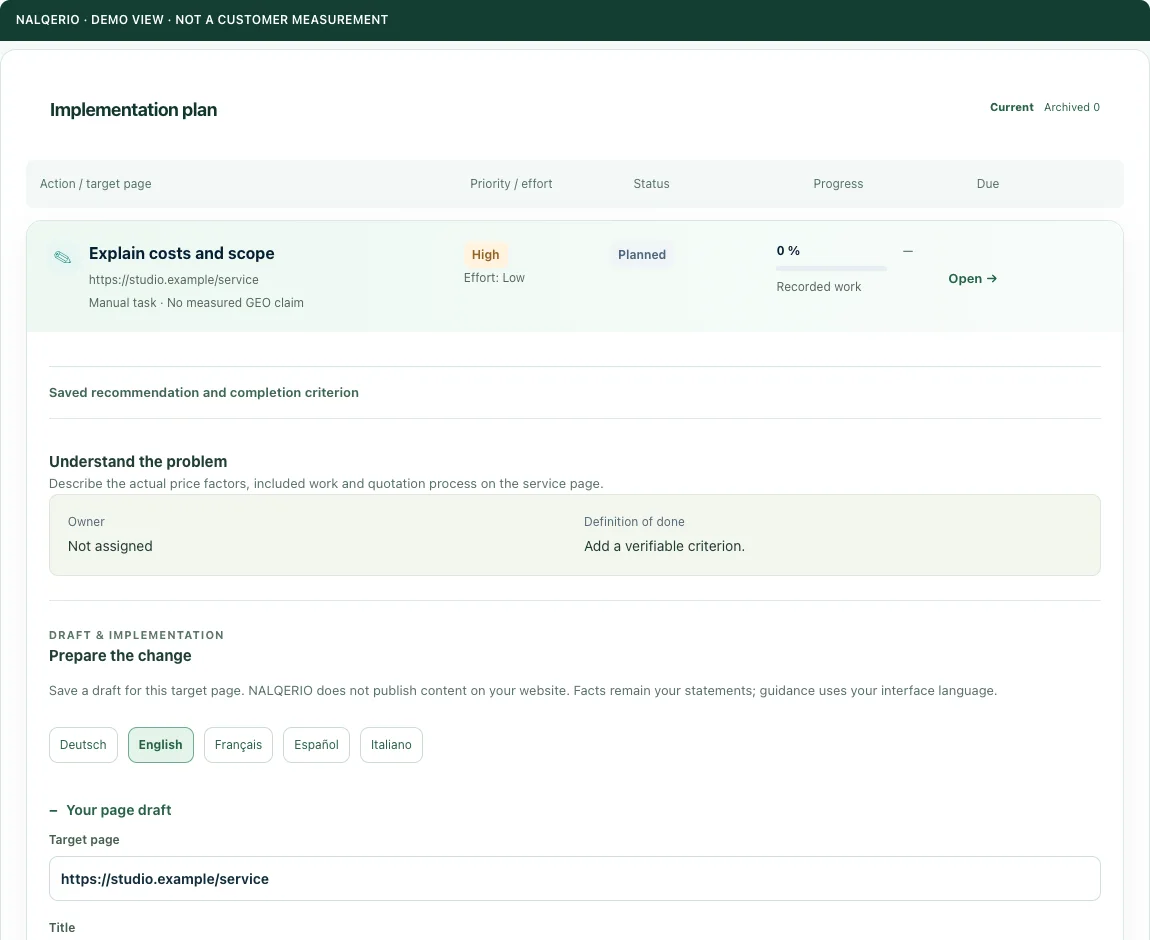The width and height of the screenshot is (1150, 940).
Task: Click the Status column header
Action: tap(651, 184)
